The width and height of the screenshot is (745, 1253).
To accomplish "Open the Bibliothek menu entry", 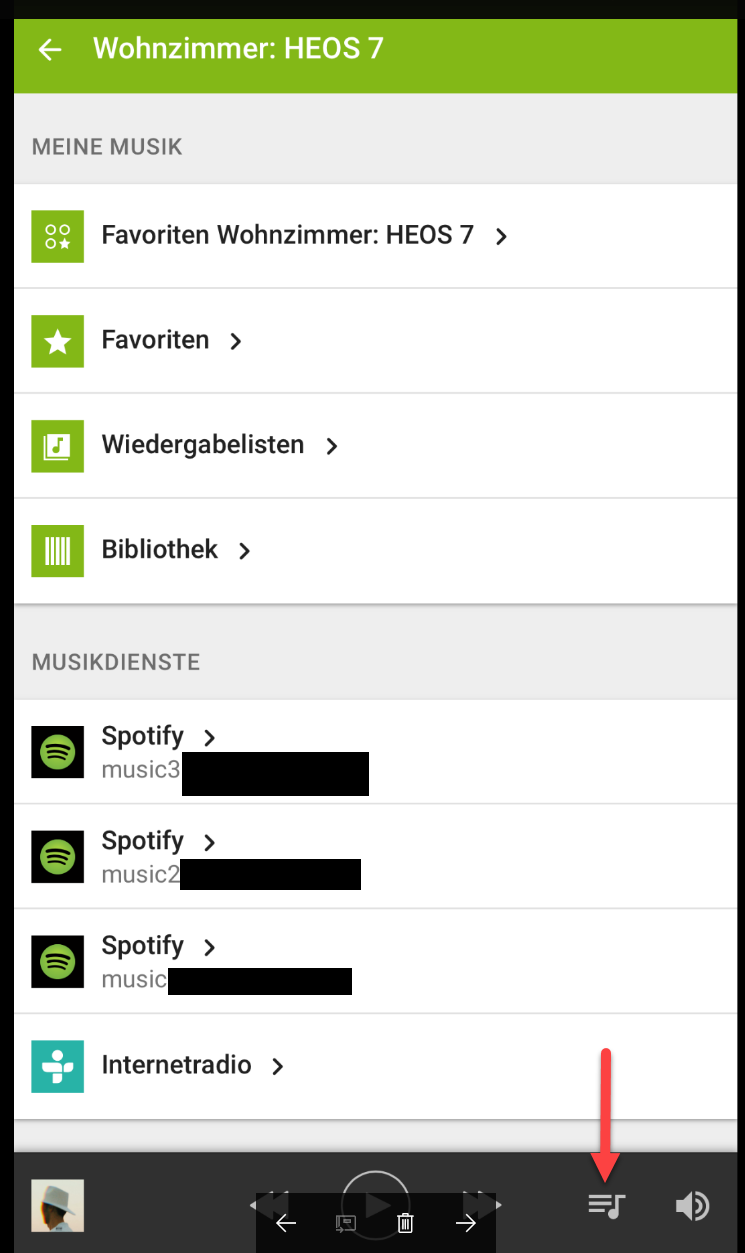I will pos(160,549).
